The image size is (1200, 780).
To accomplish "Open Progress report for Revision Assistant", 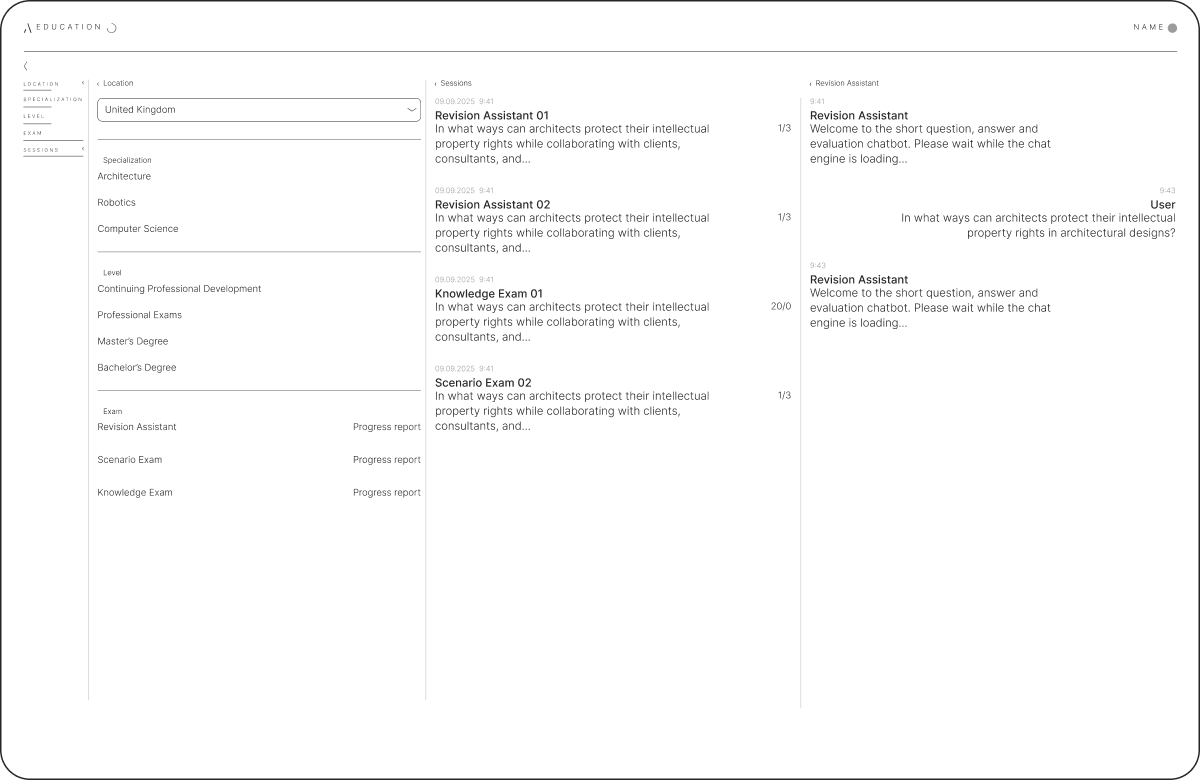I will point(386,427).
